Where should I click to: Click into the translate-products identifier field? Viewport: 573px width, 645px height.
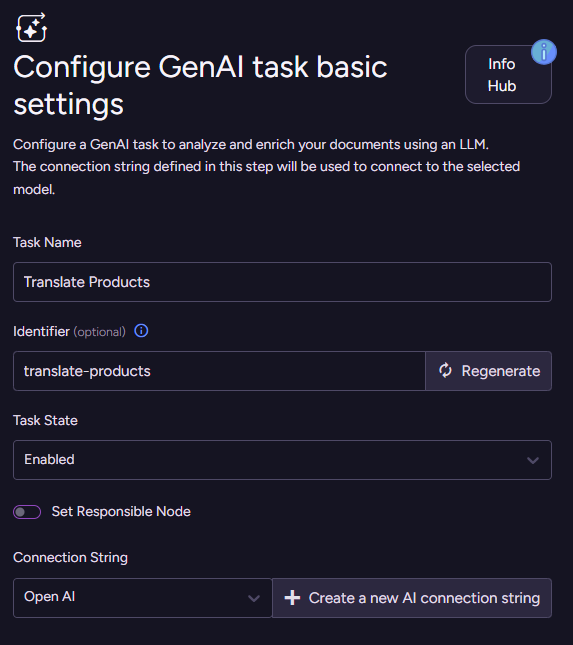219,371
